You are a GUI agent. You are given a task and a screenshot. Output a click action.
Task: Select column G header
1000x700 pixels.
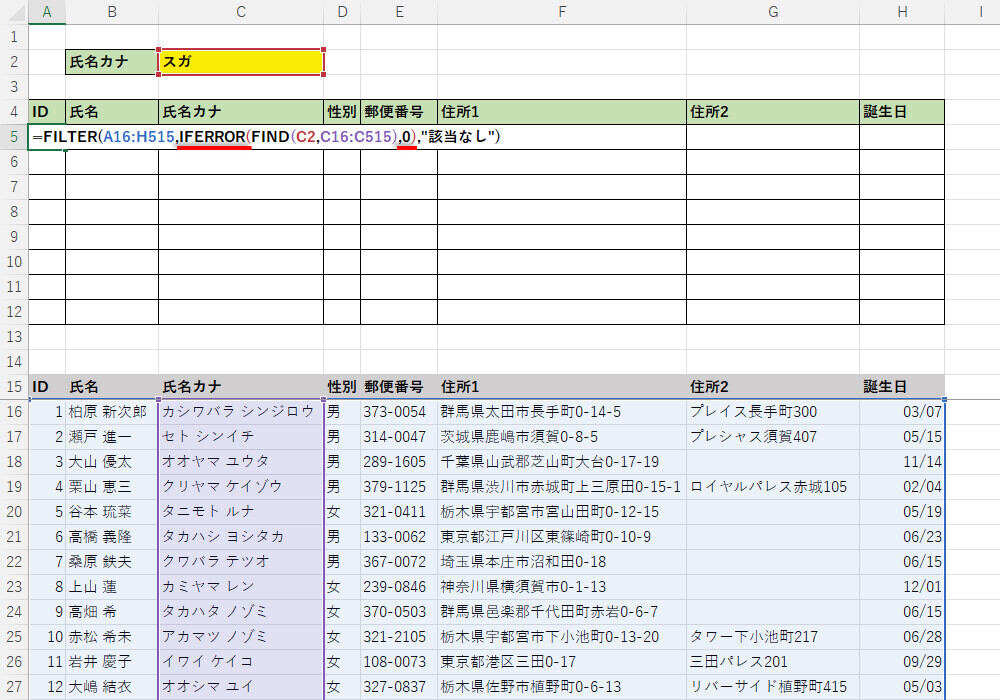[x=773, y=11]
